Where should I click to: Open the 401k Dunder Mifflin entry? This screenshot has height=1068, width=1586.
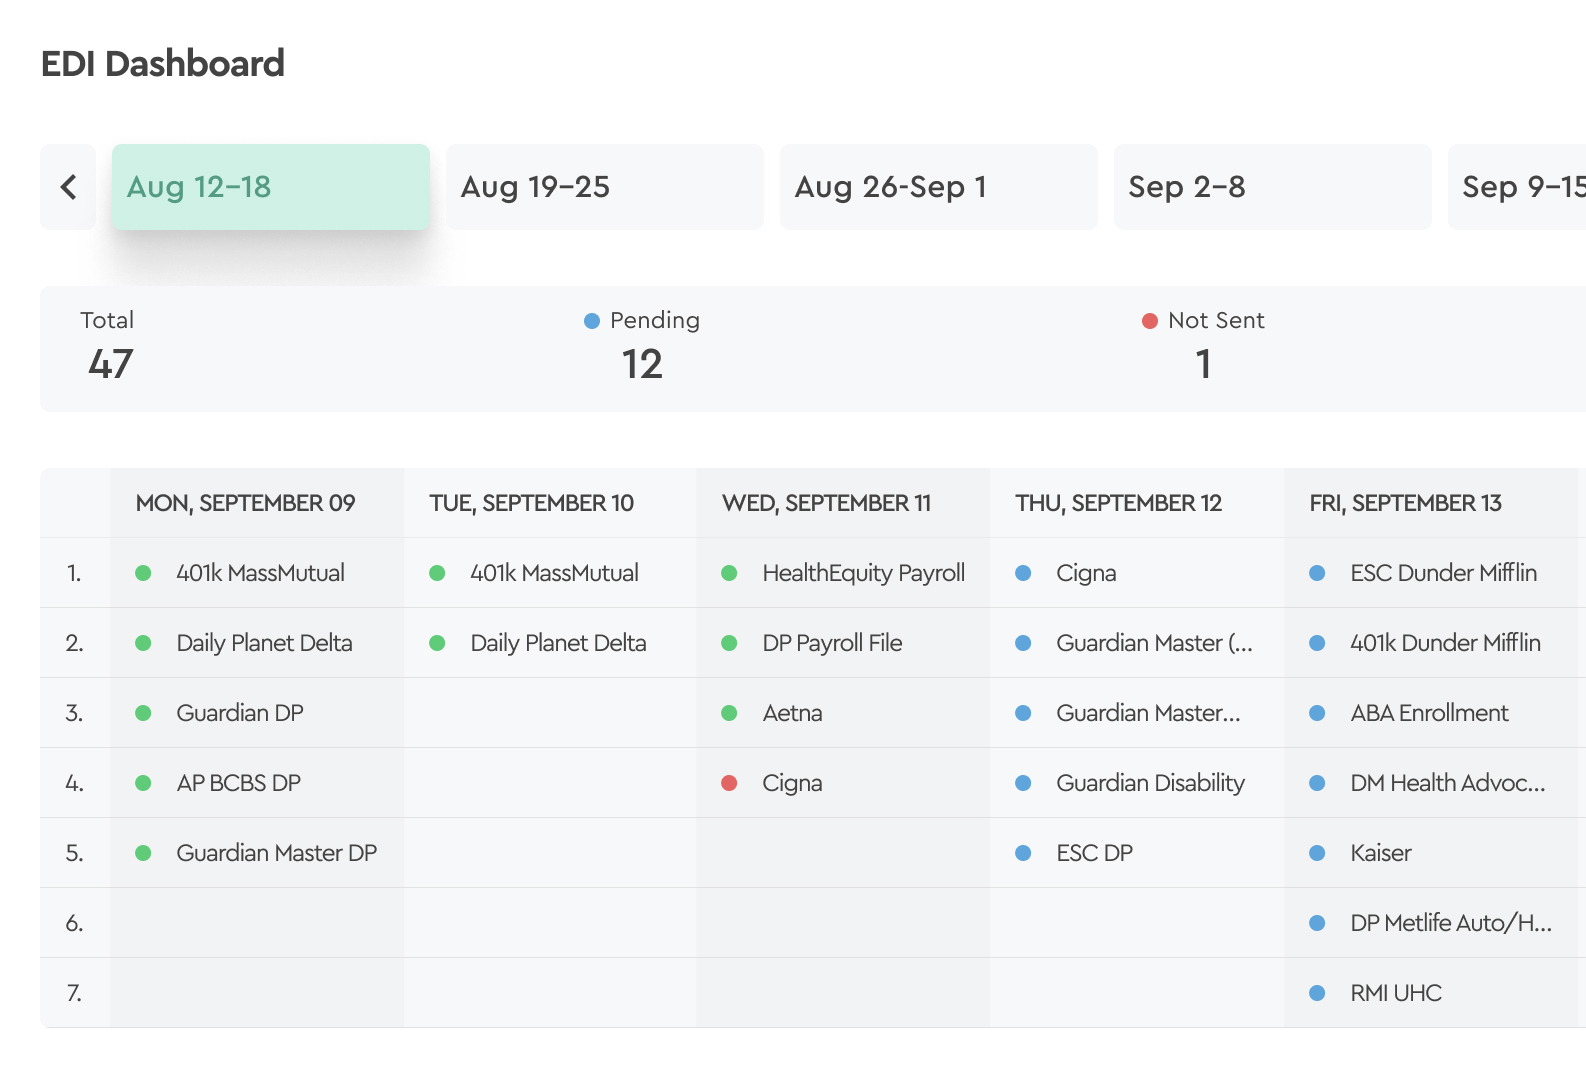(x=1446, y=643)
